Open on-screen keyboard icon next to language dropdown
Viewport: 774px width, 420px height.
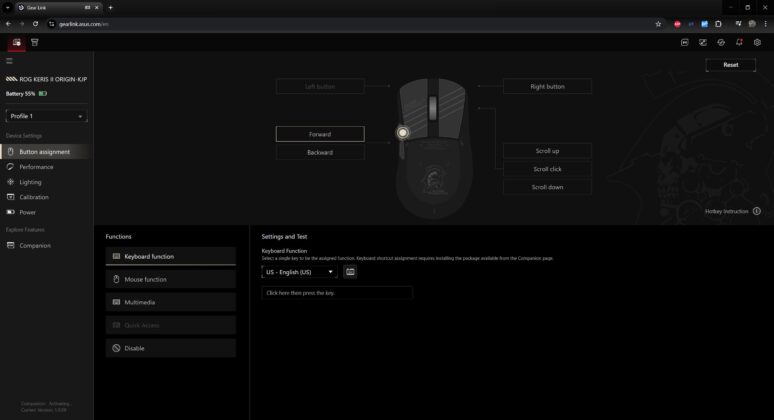(x=350, y=272)
